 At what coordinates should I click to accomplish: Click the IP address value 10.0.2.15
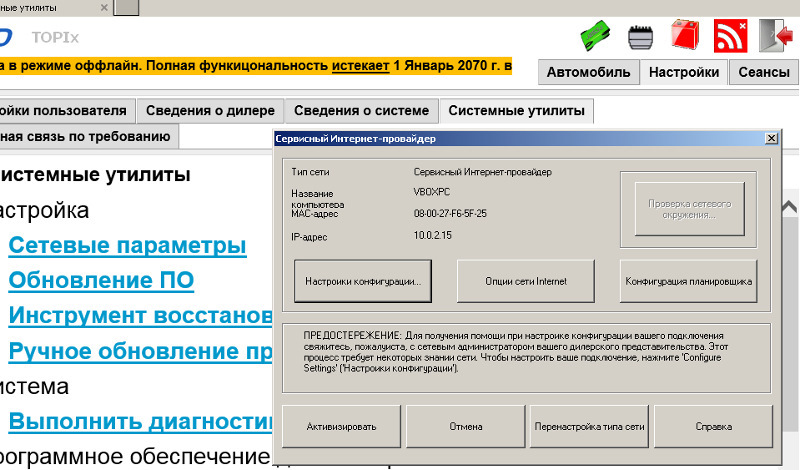[433, 235]
